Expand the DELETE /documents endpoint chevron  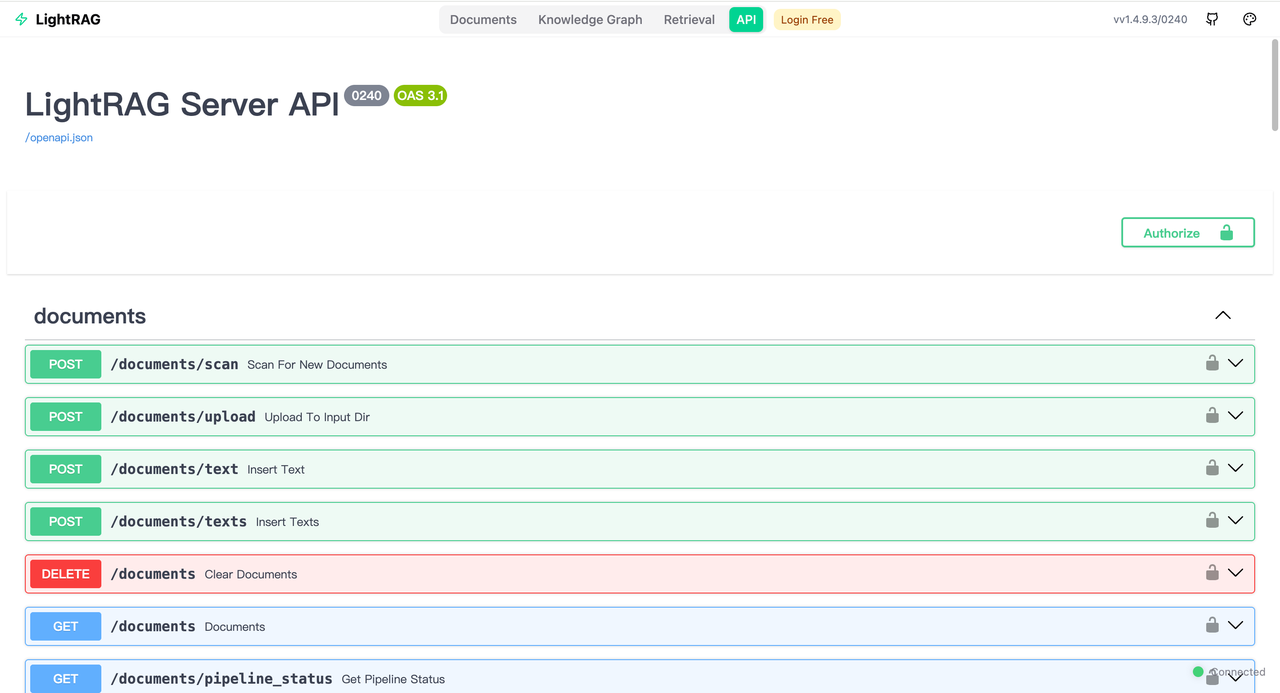pyautogui.click(x=1235, y=573)
